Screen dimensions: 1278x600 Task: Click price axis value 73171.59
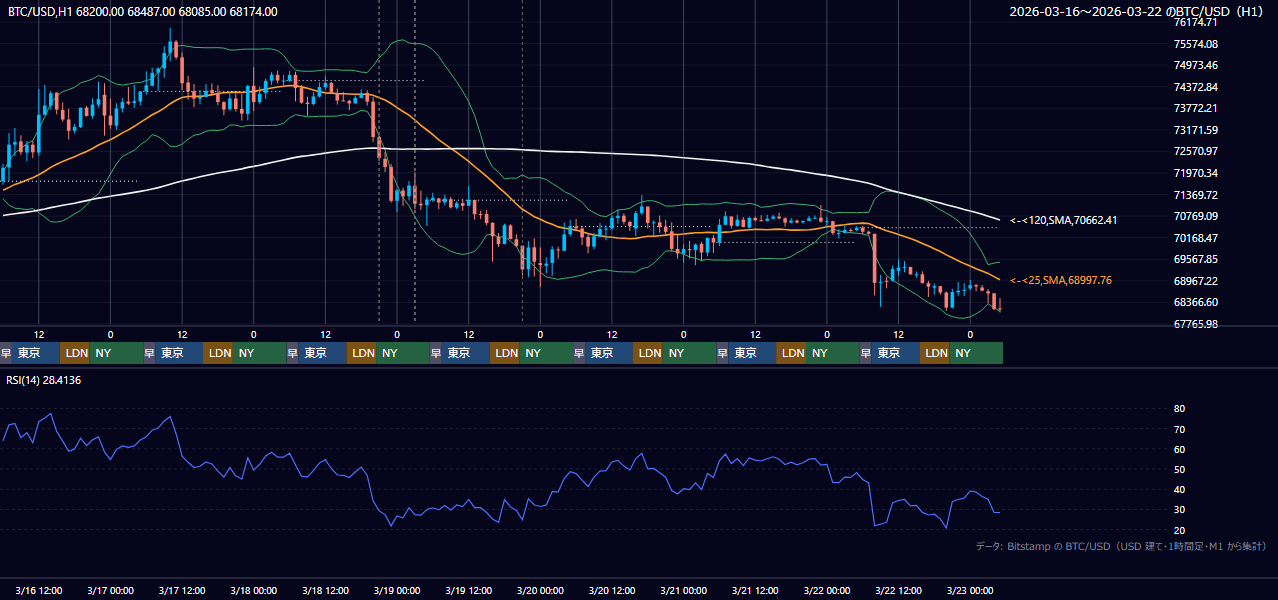(x=1195, y=130)
